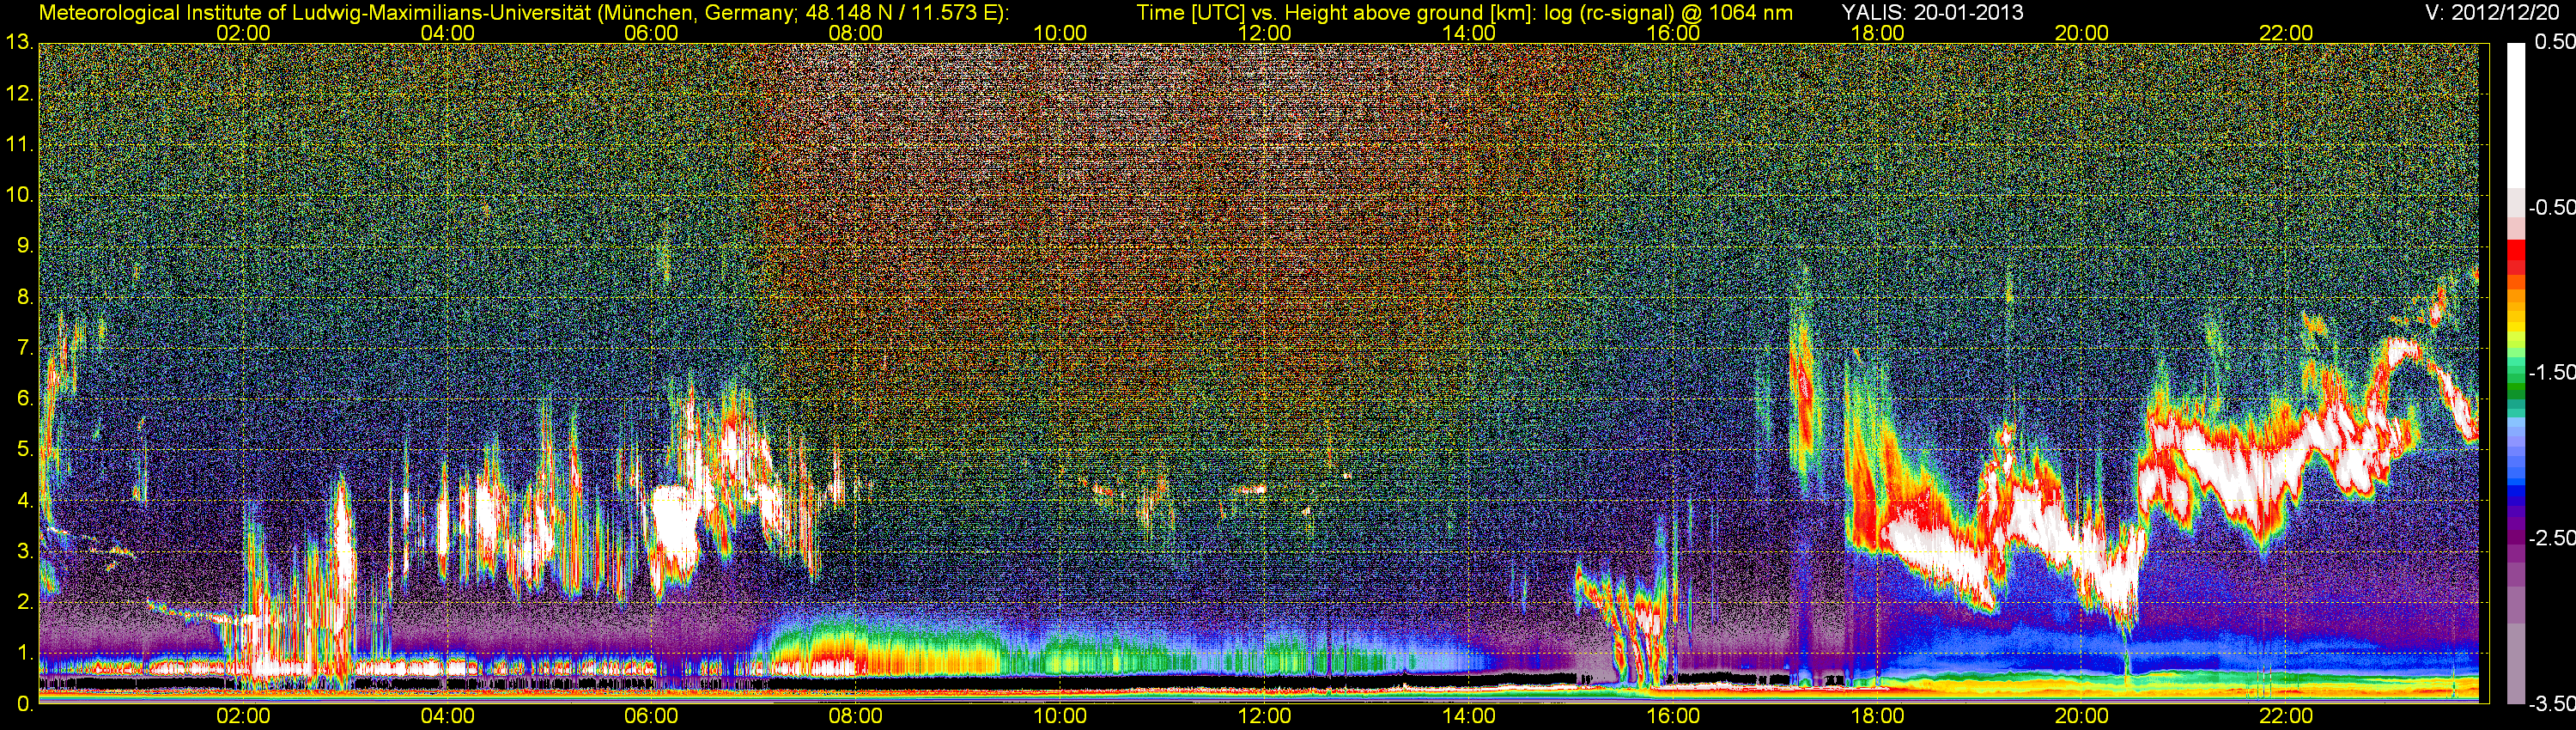Click the 10 km height axis label
This screenshot has width=2576, height=730.
[19, 195]
